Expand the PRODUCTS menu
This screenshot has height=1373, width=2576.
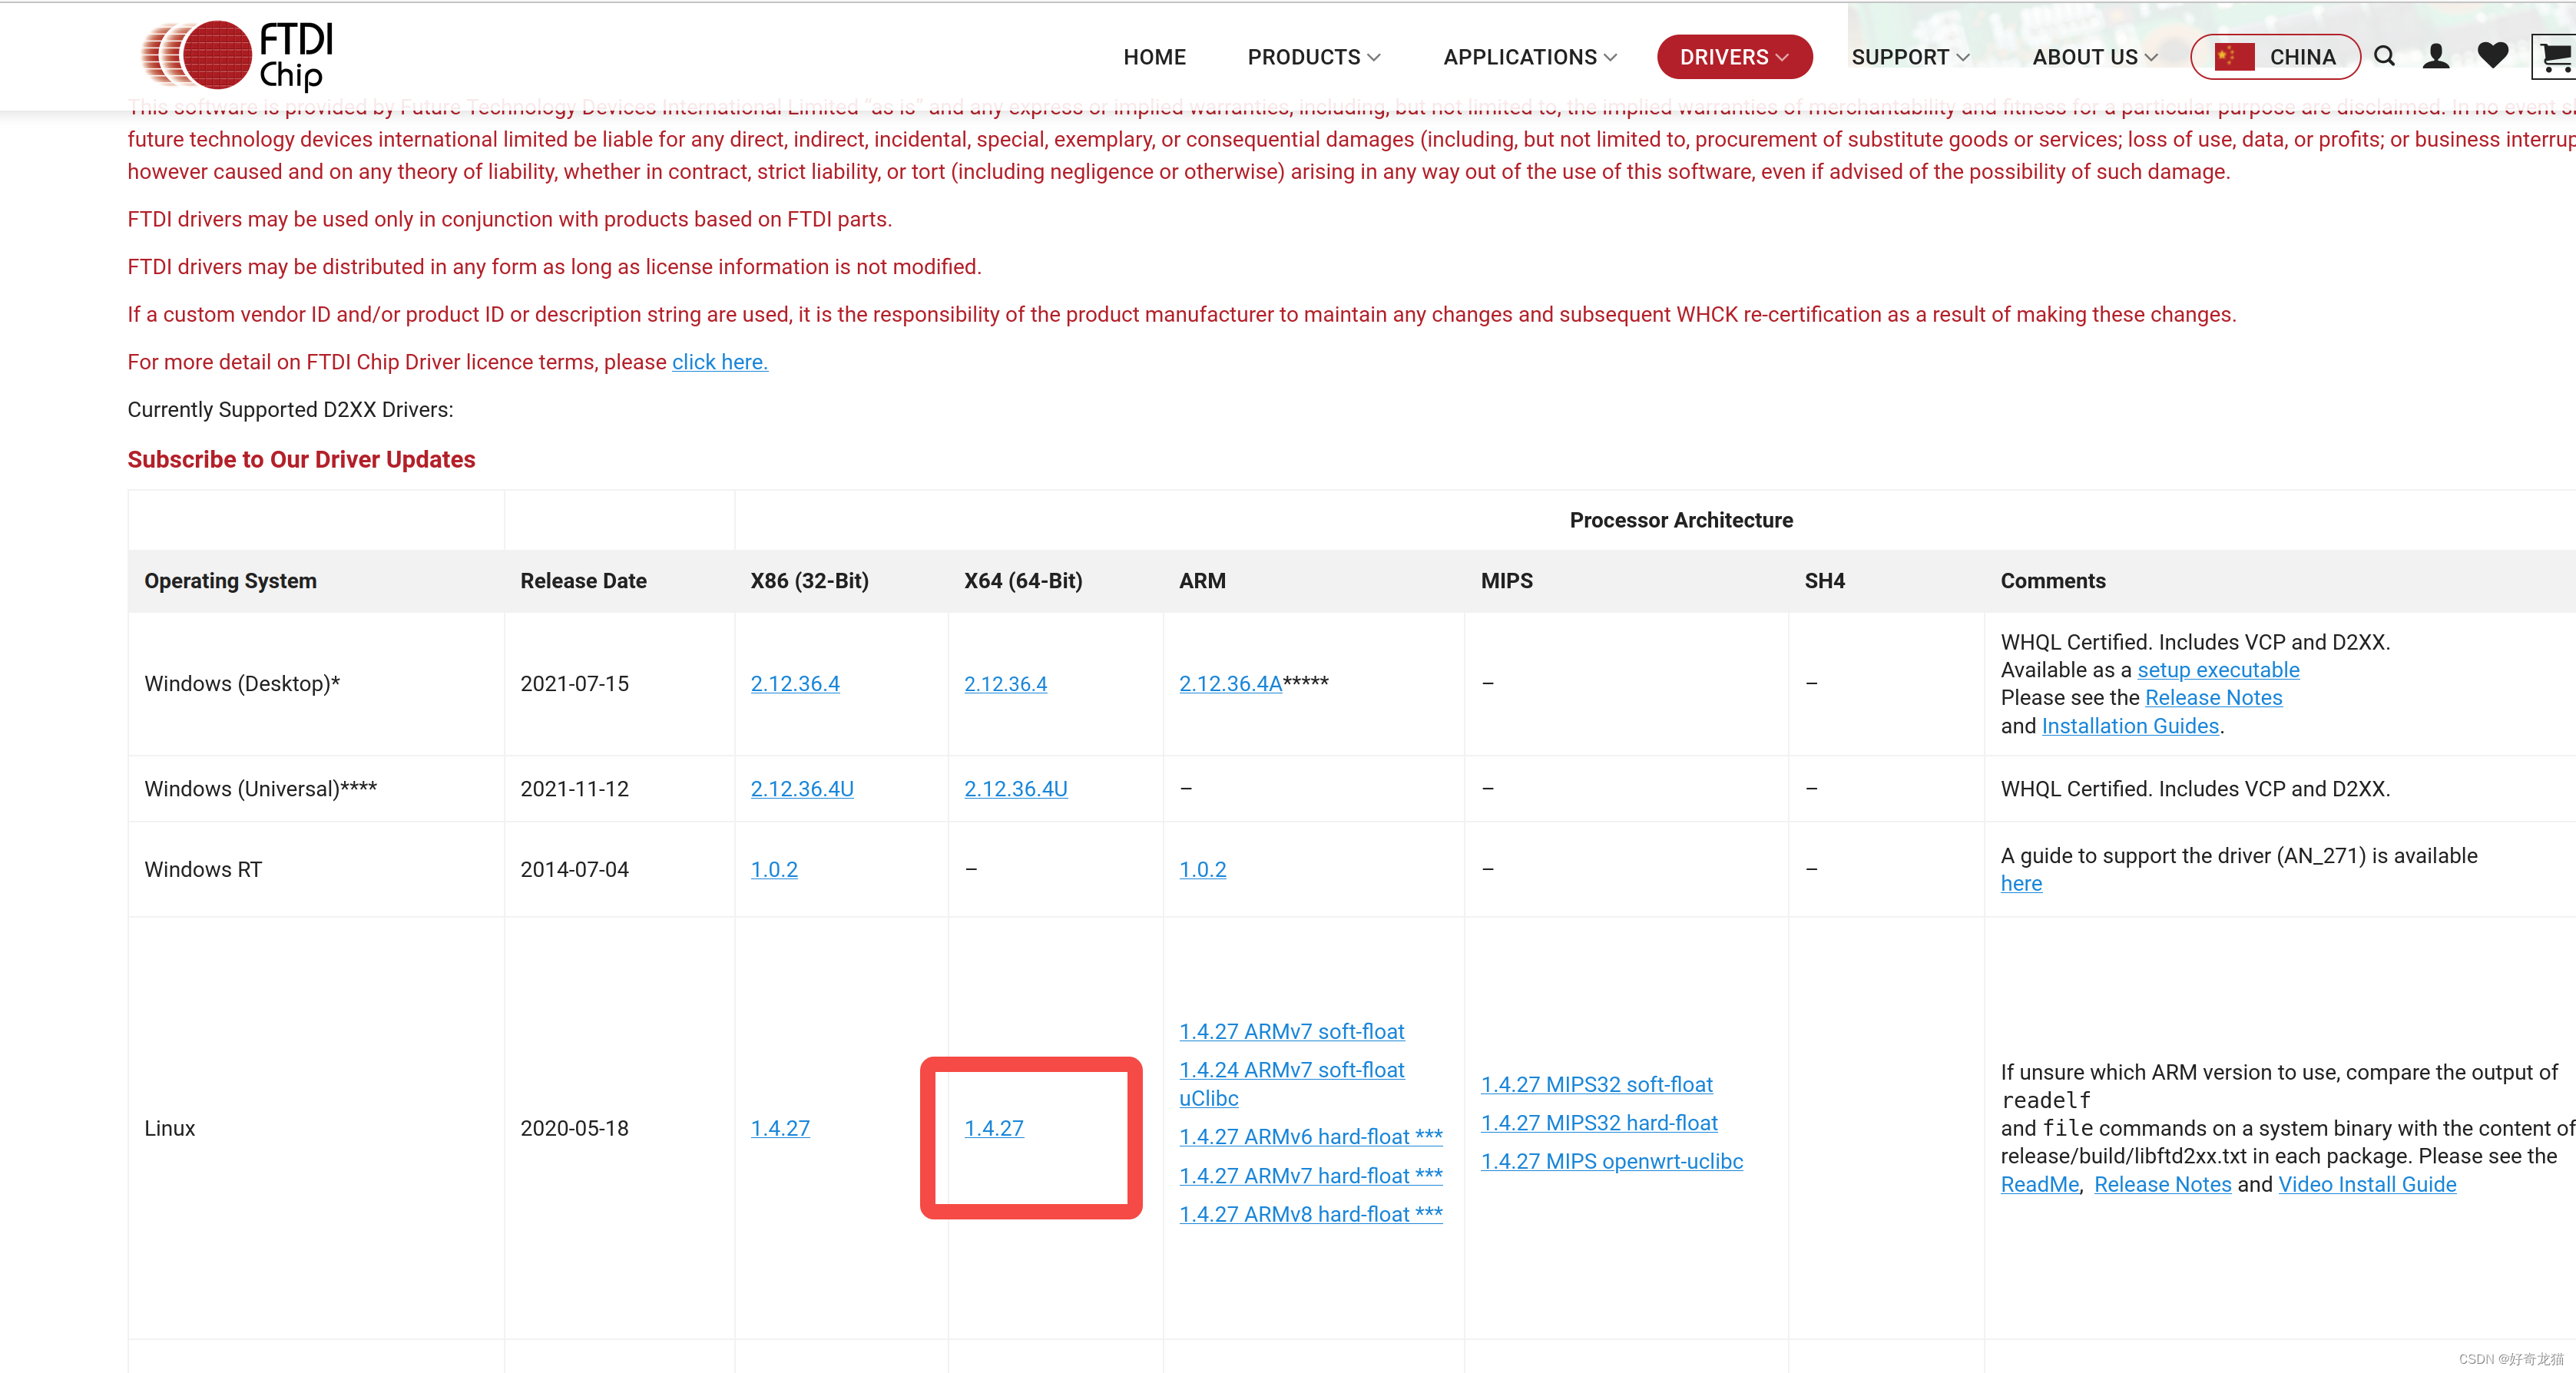point(1313,57)
